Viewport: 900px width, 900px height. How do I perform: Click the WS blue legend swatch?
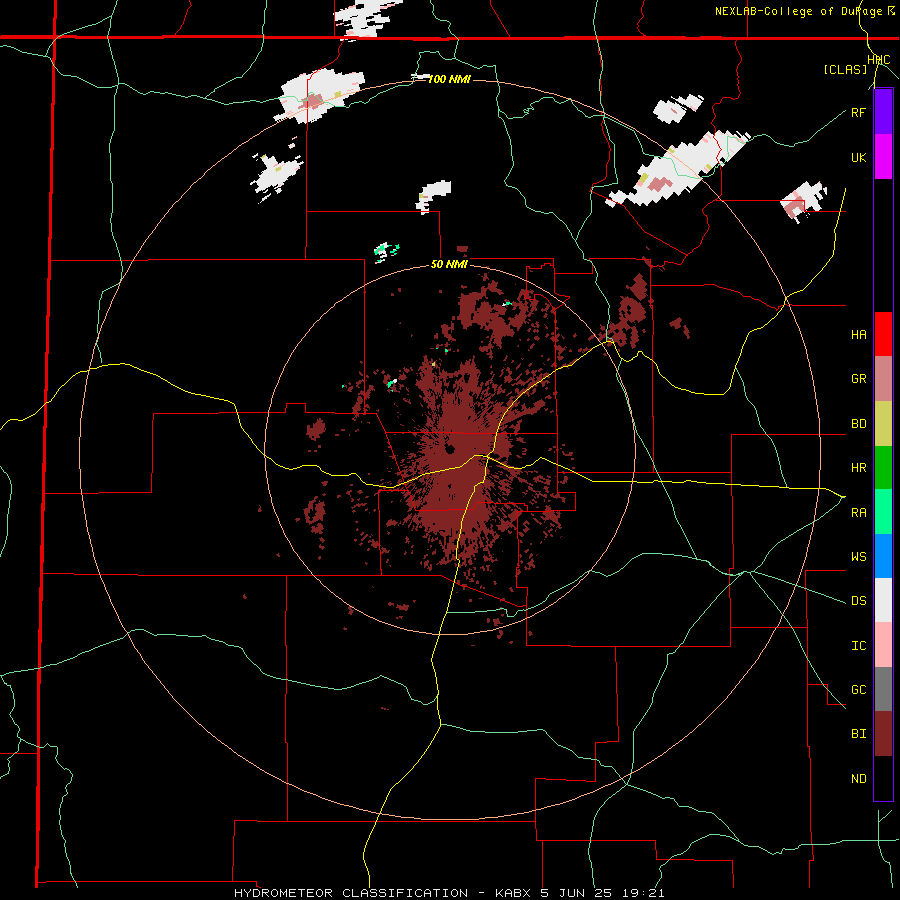click(x=883, y=556)
